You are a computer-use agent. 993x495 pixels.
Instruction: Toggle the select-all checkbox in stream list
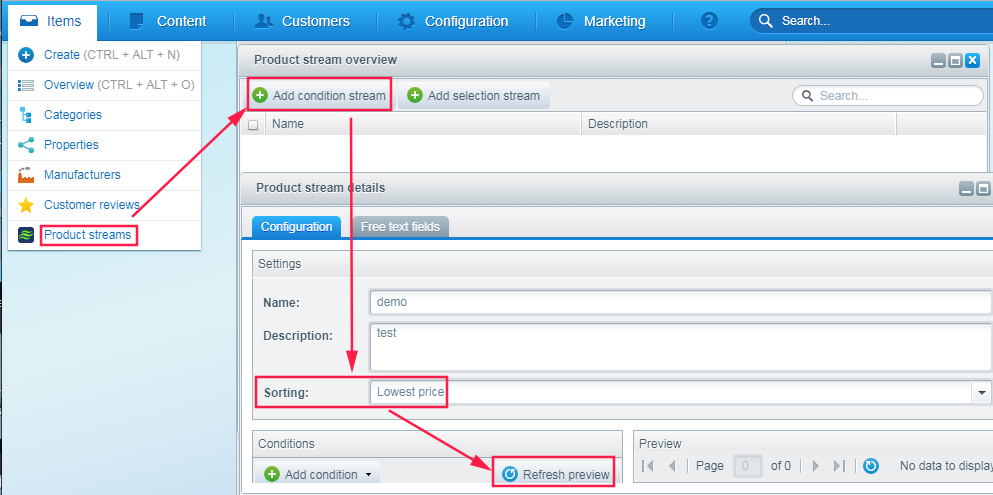pos(253,125)
